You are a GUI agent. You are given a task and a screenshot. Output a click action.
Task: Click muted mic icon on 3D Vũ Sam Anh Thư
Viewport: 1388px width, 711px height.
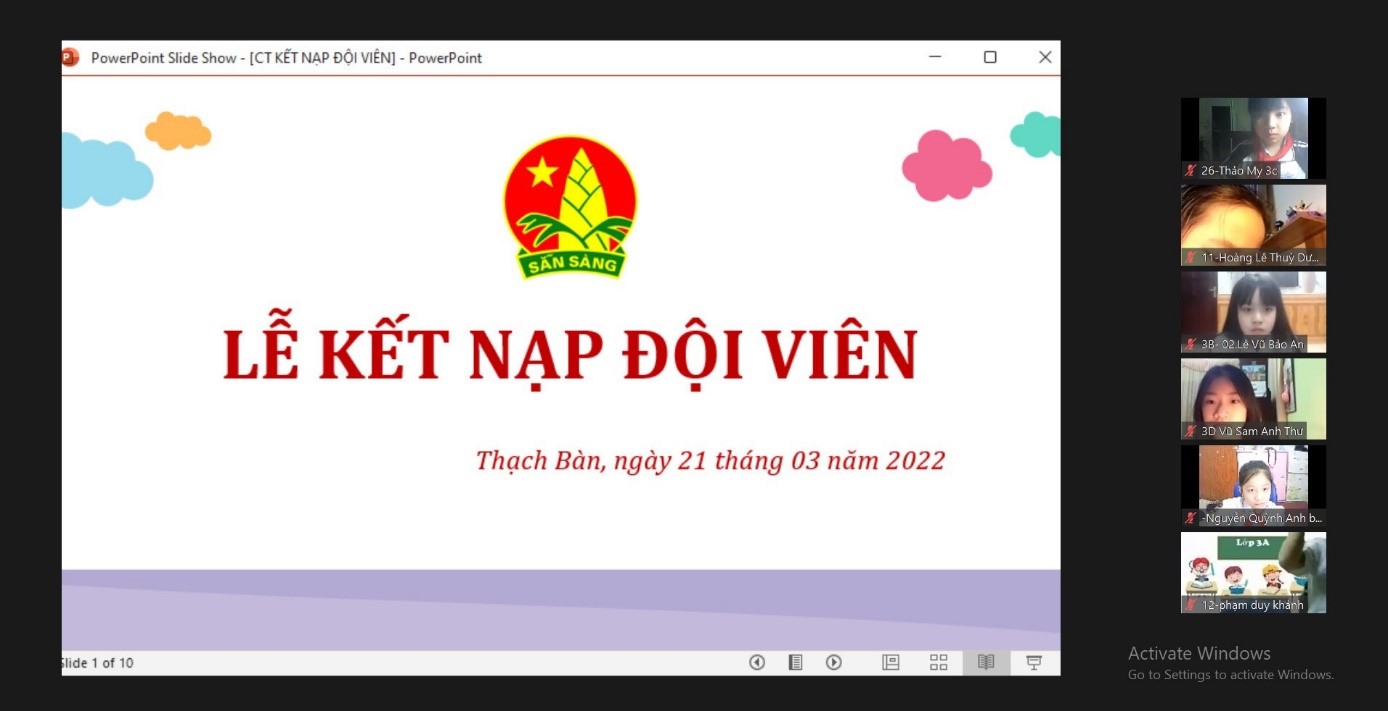point(1190,431)
